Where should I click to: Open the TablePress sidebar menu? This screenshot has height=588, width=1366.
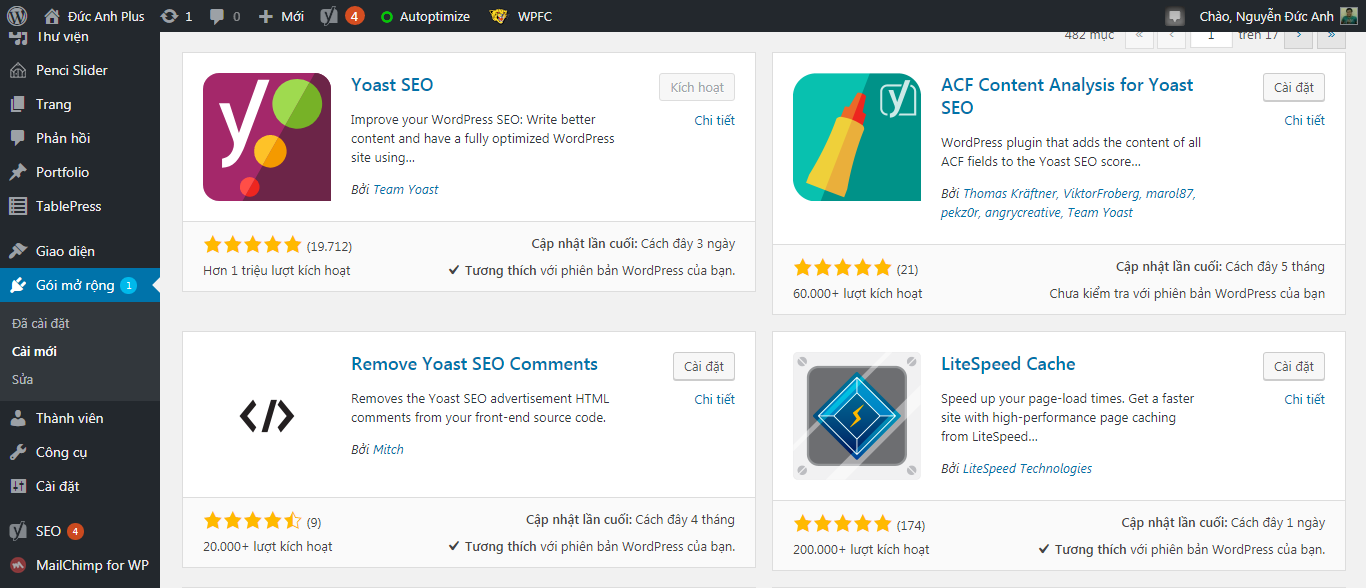coord(68,206)
